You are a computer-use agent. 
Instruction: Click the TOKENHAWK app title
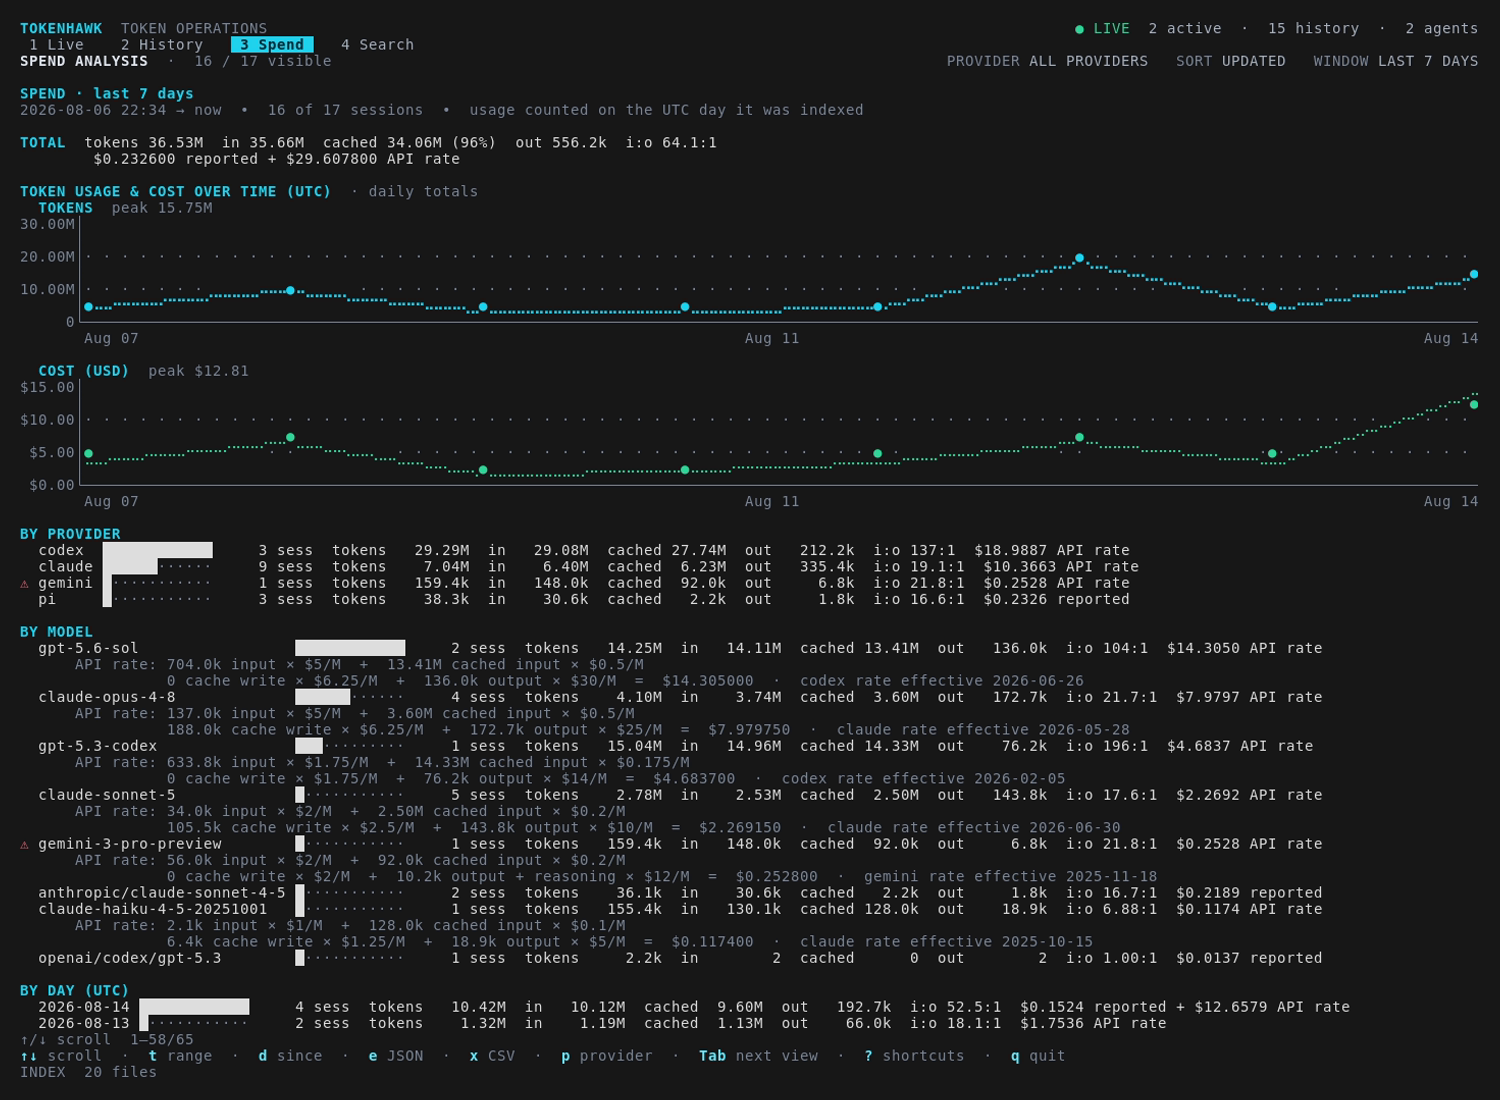click(x=61, y=29)
